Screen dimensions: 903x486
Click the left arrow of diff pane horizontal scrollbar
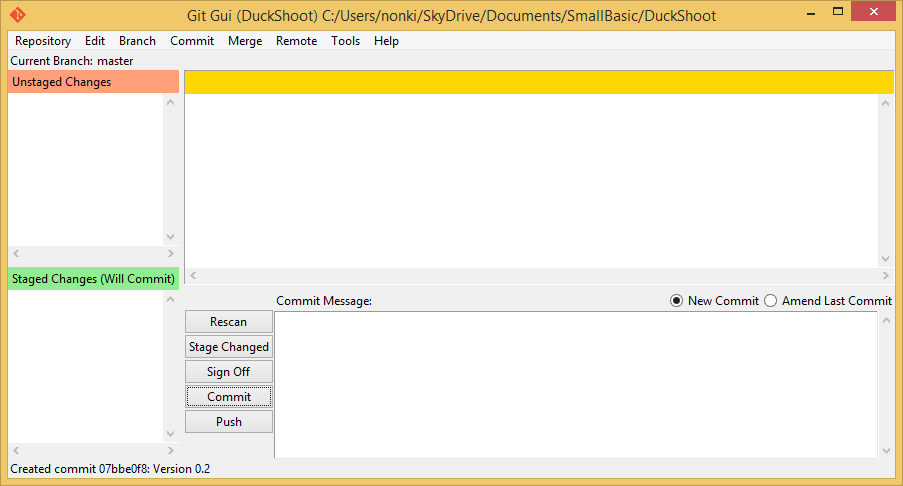(x=194, y=275)
